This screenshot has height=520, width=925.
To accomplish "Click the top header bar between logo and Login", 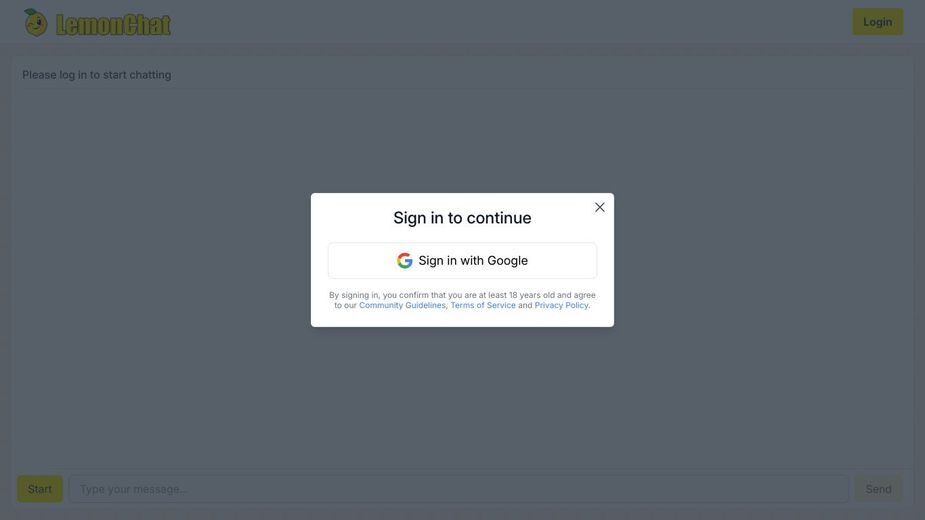I will [507, 22].
